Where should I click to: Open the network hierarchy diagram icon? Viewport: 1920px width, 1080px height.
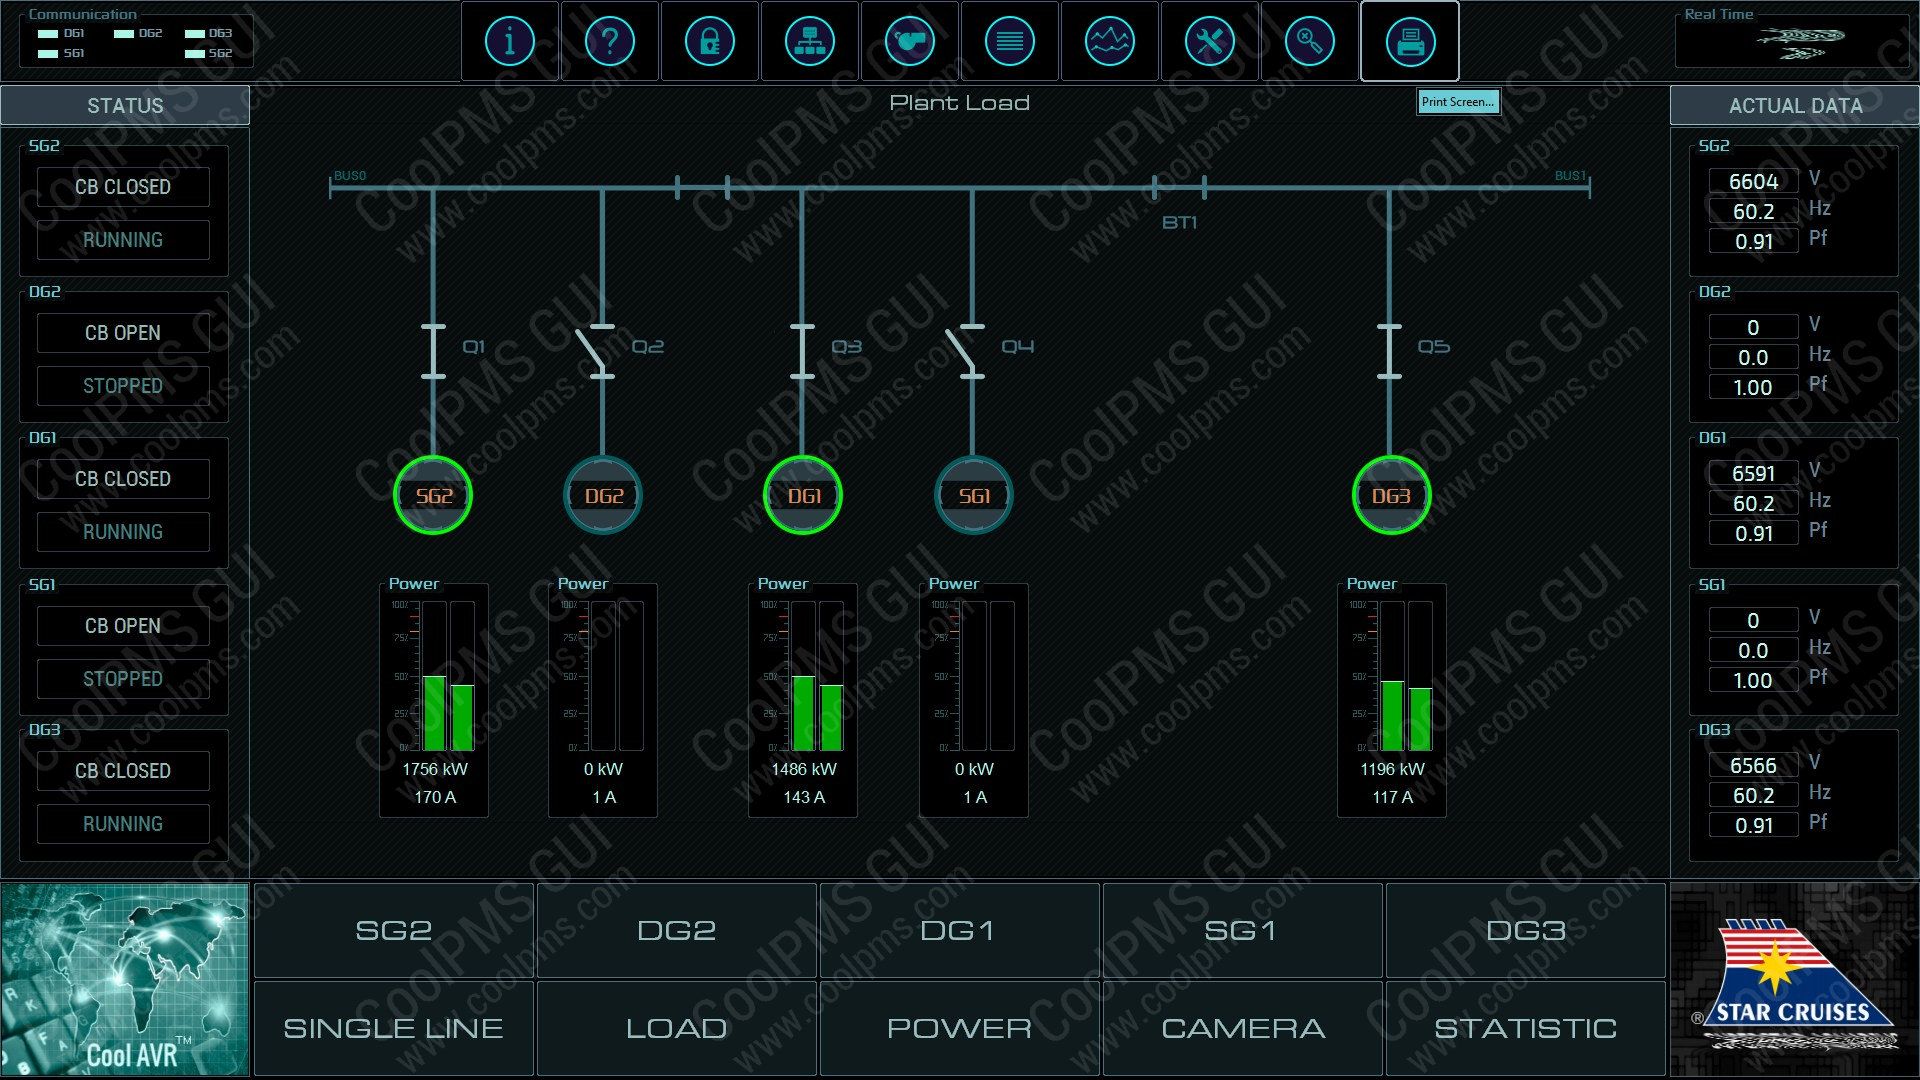(x=809, y=41)
